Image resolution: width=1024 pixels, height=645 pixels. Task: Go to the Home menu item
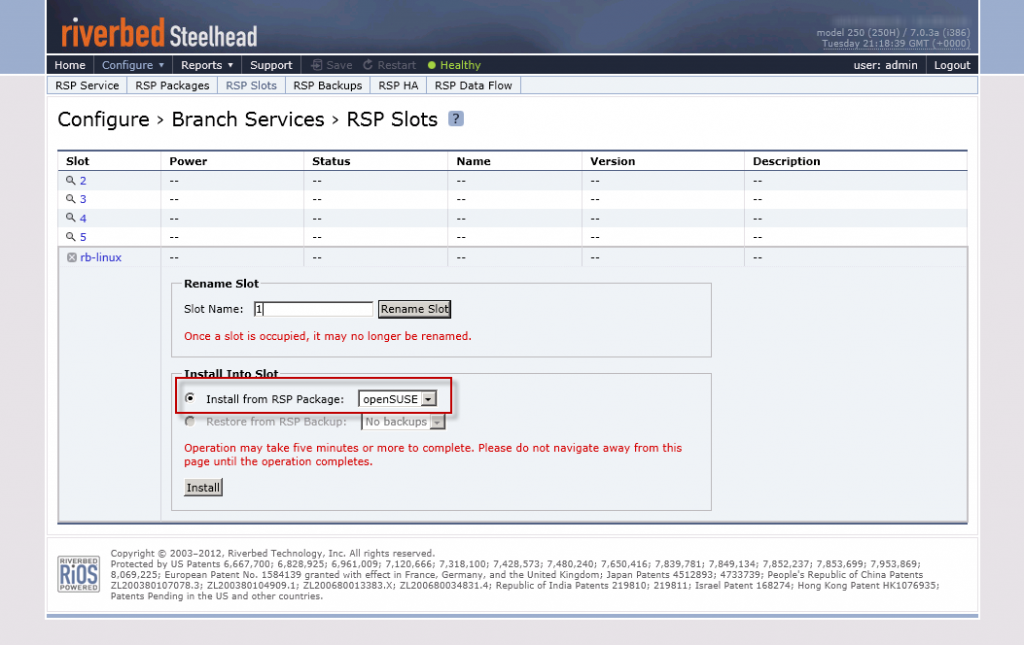tap(70, 65)
